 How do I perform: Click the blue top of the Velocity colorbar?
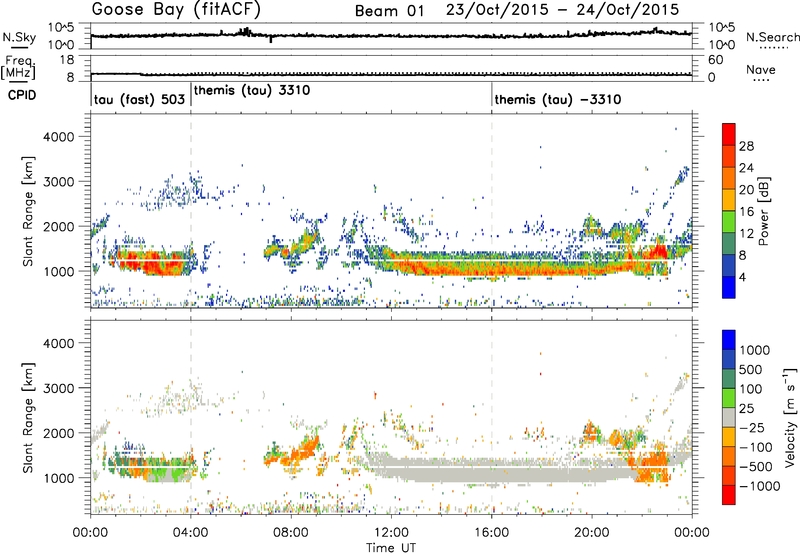click(729, 340)
